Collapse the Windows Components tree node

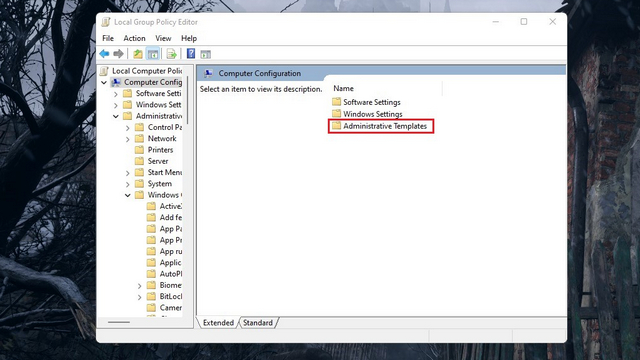(x=127, y=195)
